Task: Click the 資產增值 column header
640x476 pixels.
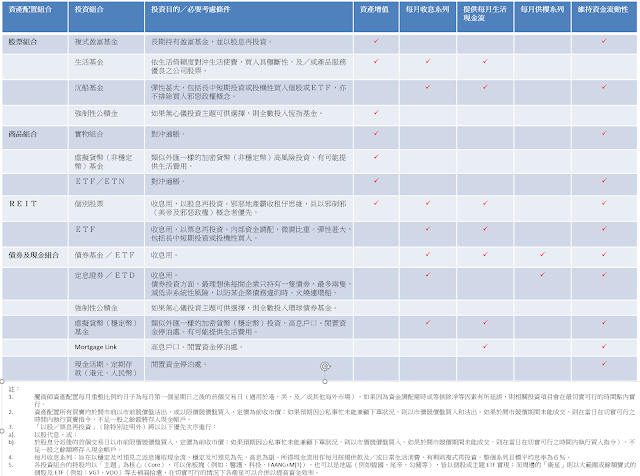Action: pos(376,17)
